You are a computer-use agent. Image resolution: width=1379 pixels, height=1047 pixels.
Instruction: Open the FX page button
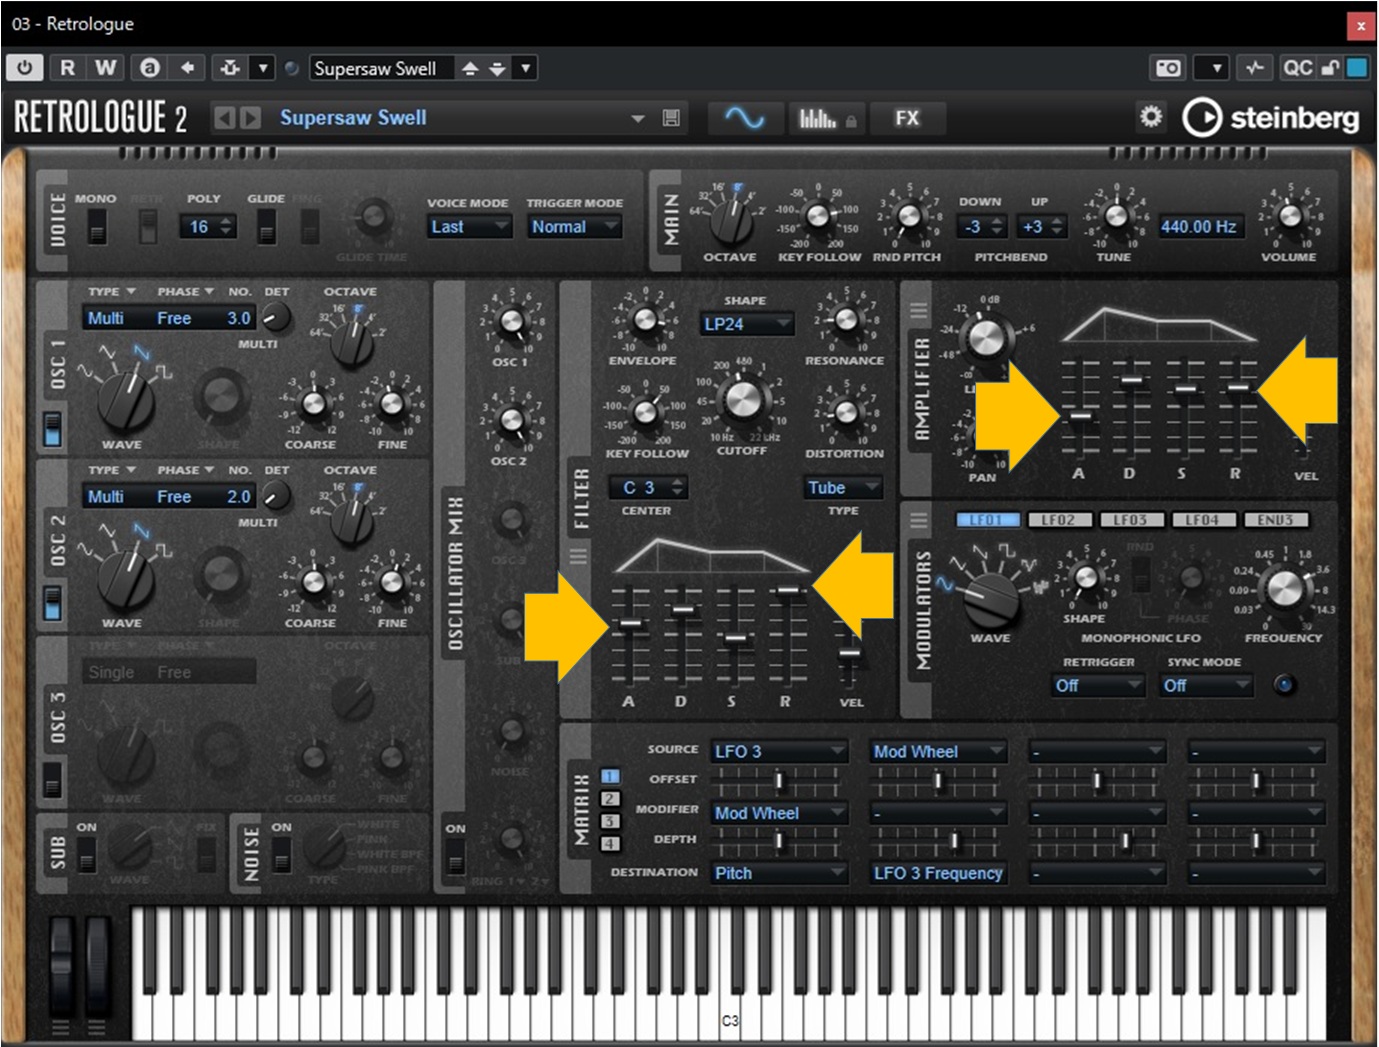(x=906, y=118)
